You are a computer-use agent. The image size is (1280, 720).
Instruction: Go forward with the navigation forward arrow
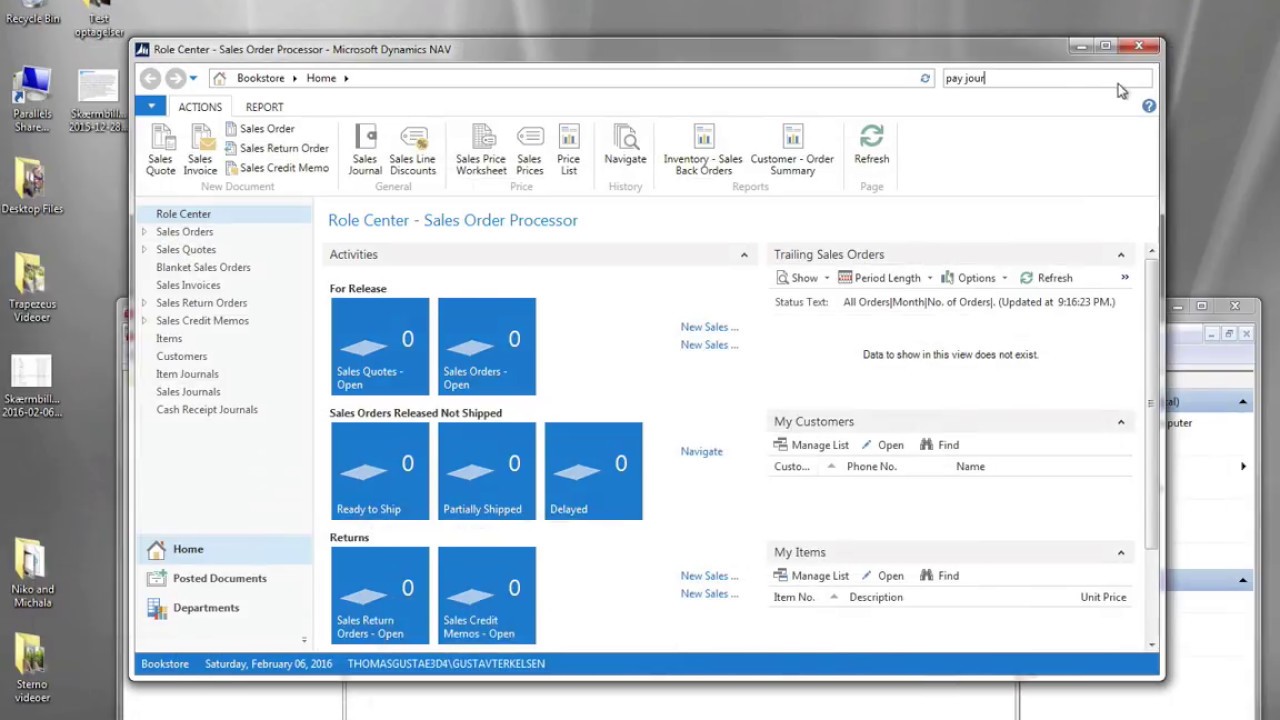175,78
